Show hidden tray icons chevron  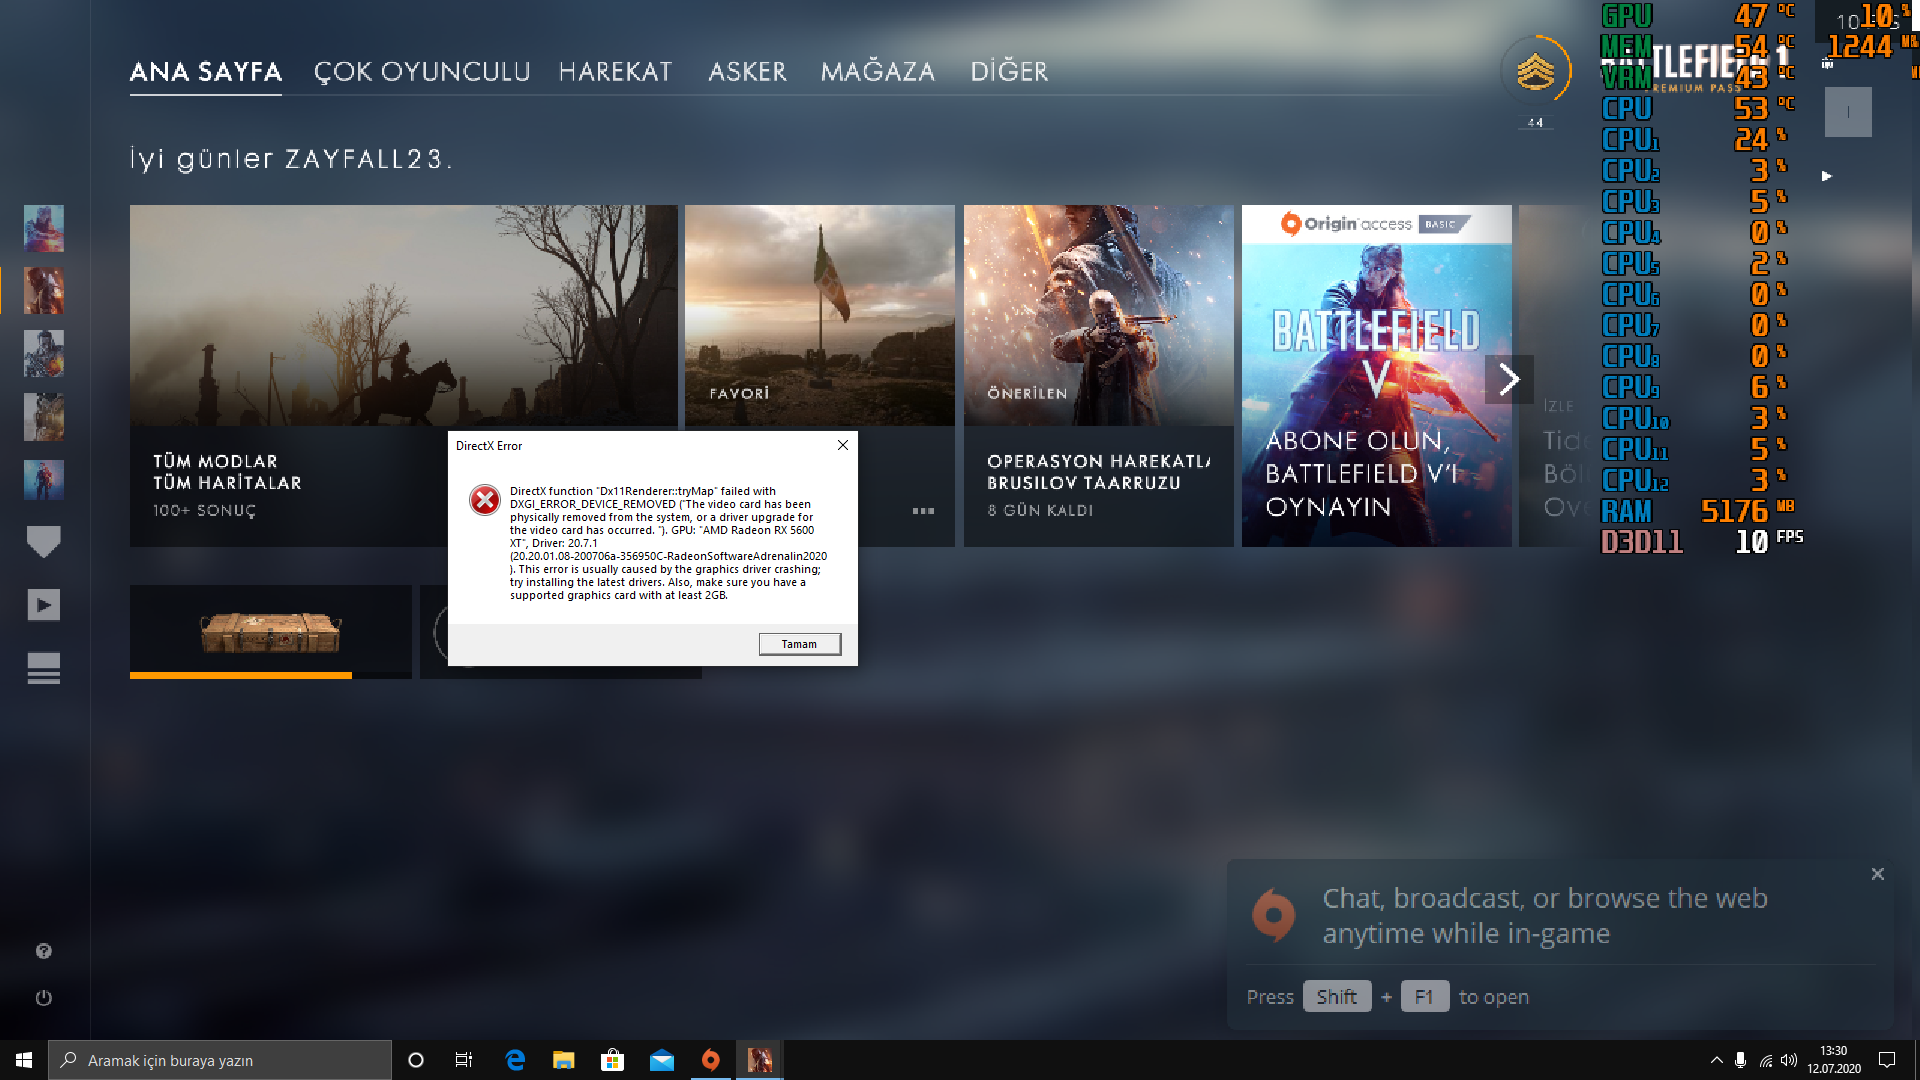click(1716, 1060)
